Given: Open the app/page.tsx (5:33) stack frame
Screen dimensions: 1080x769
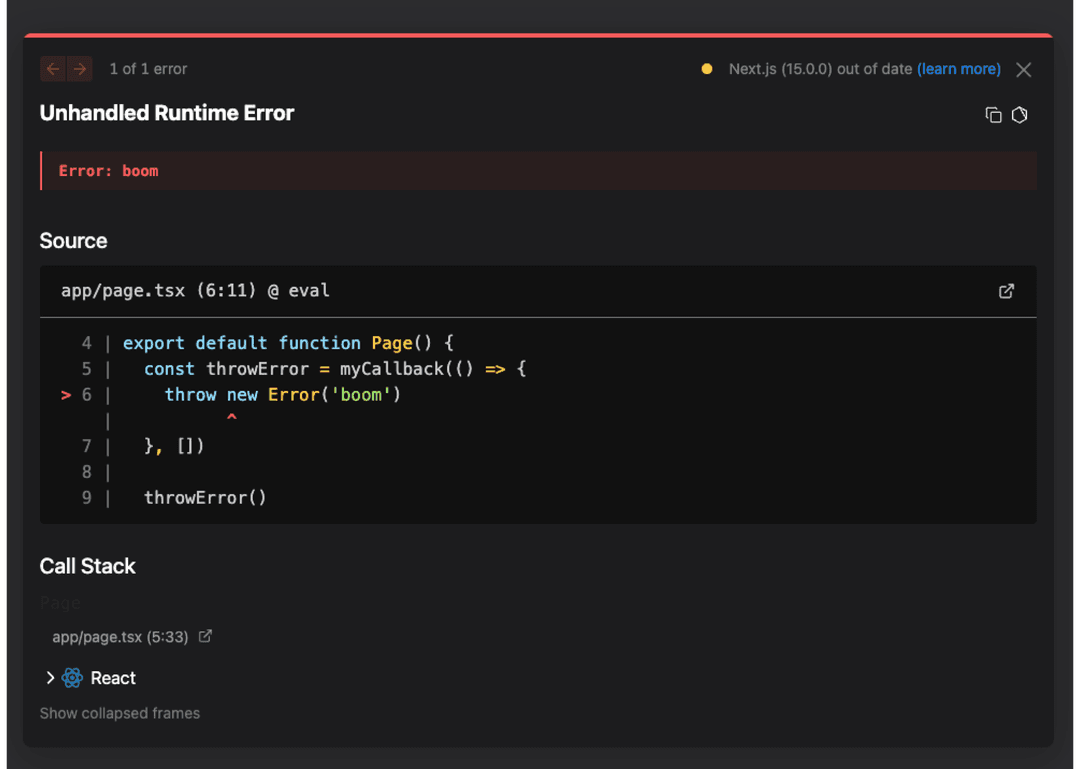Looking at the screenshot, I should click(120, 636).
